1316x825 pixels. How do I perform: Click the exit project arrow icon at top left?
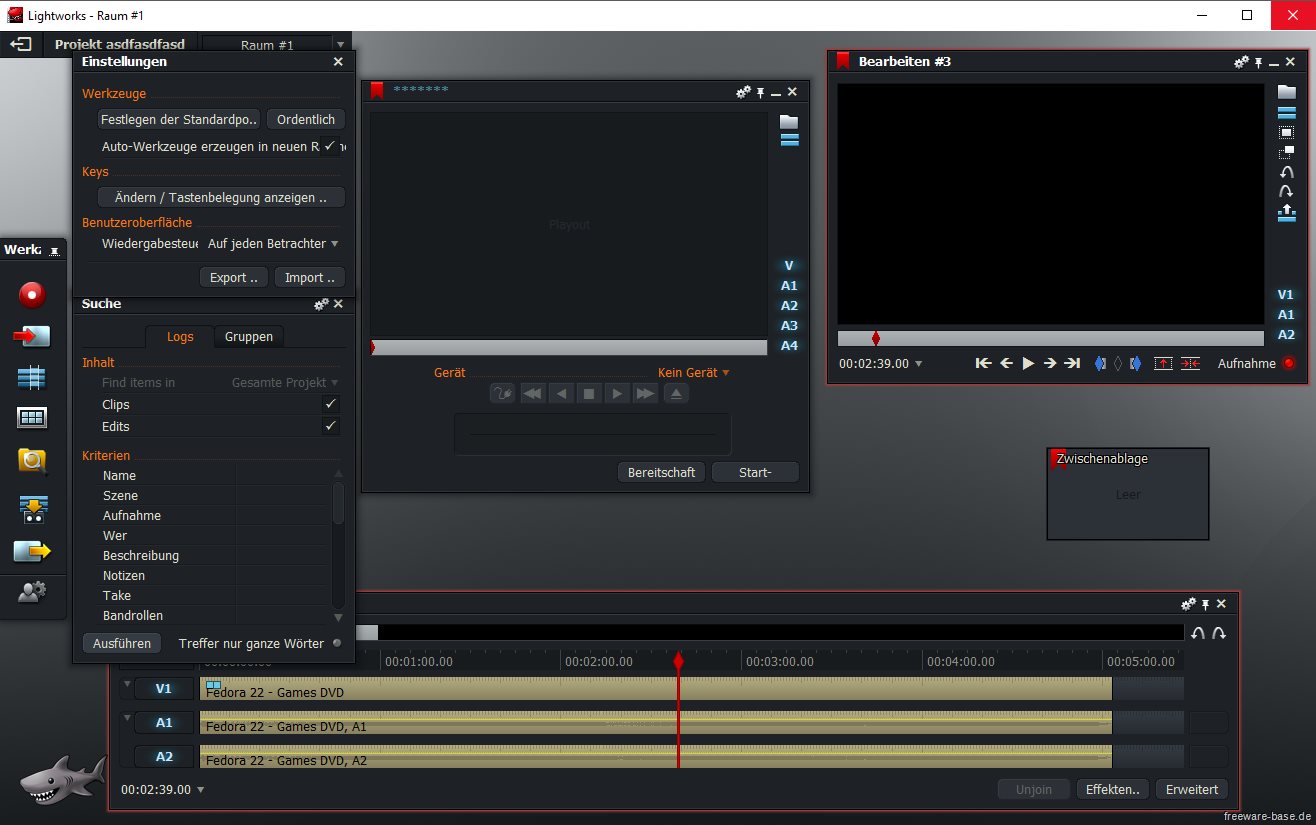21,44
